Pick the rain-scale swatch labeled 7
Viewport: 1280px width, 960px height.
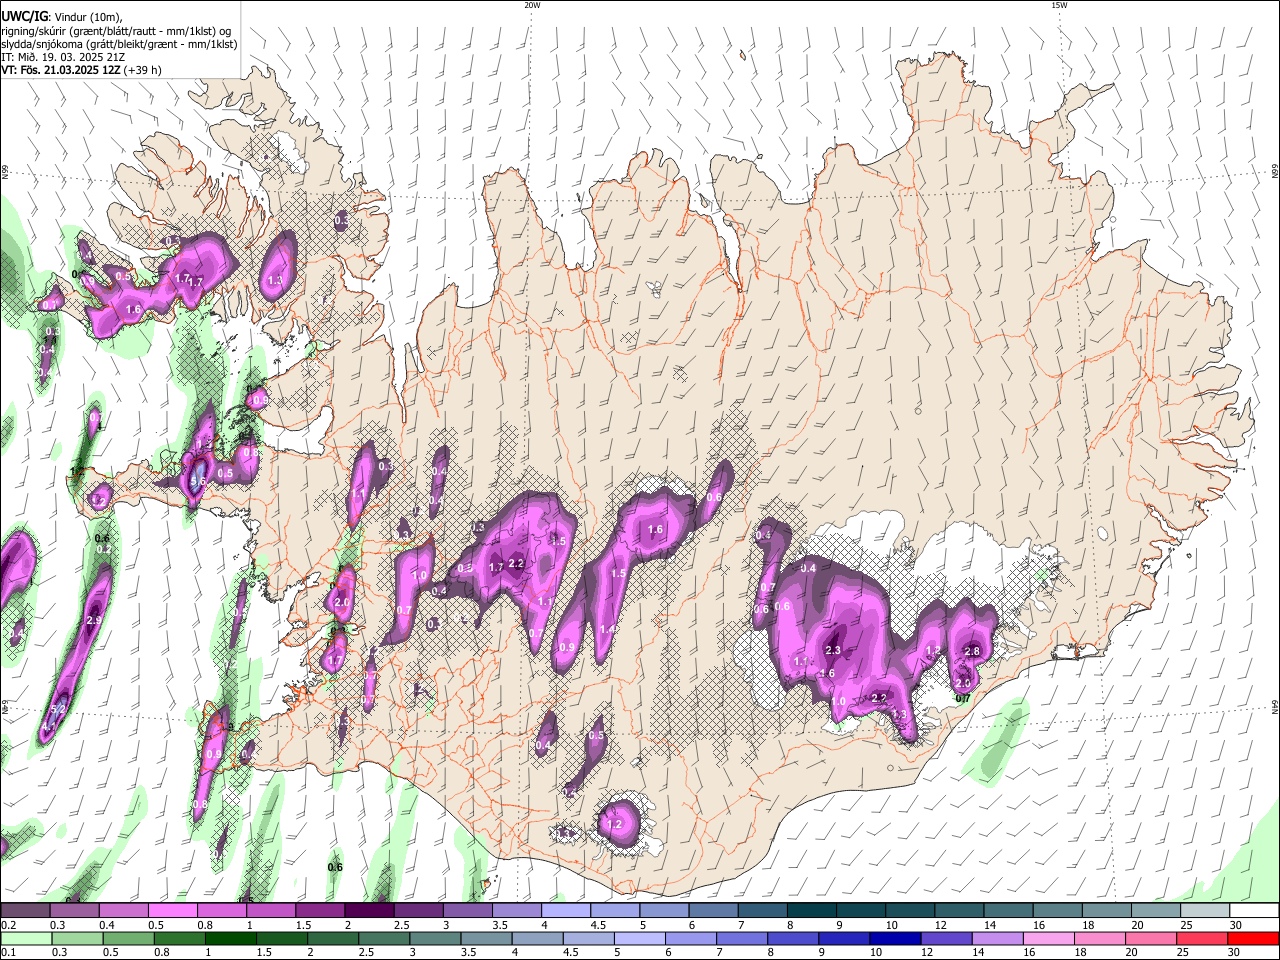coord(742,939)
